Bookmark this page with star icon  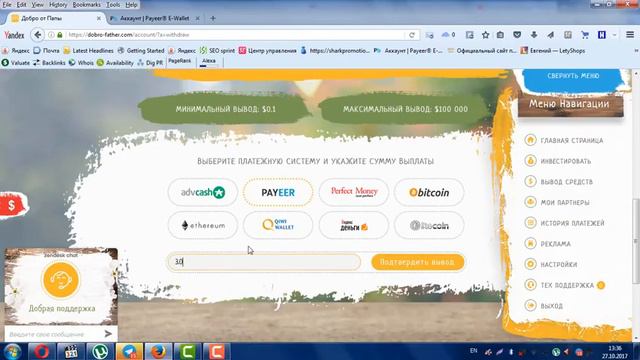point(485,35)
